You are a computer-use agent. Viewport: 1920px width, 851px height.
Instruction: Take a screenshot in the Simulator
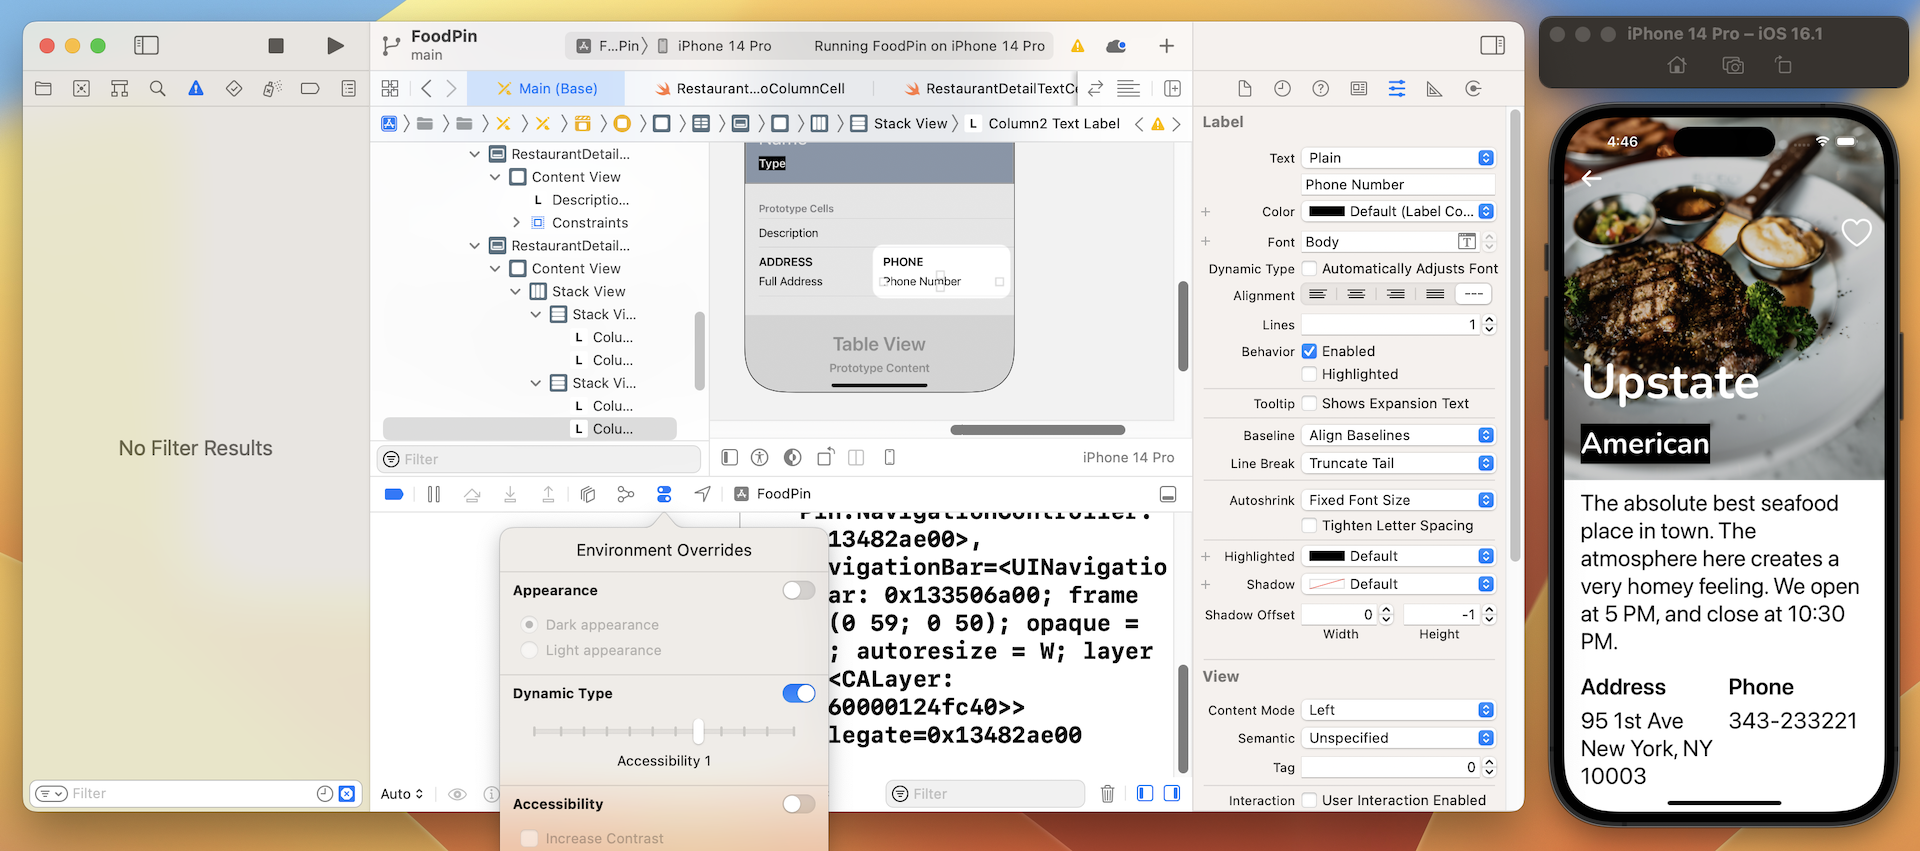point(1732,66)
